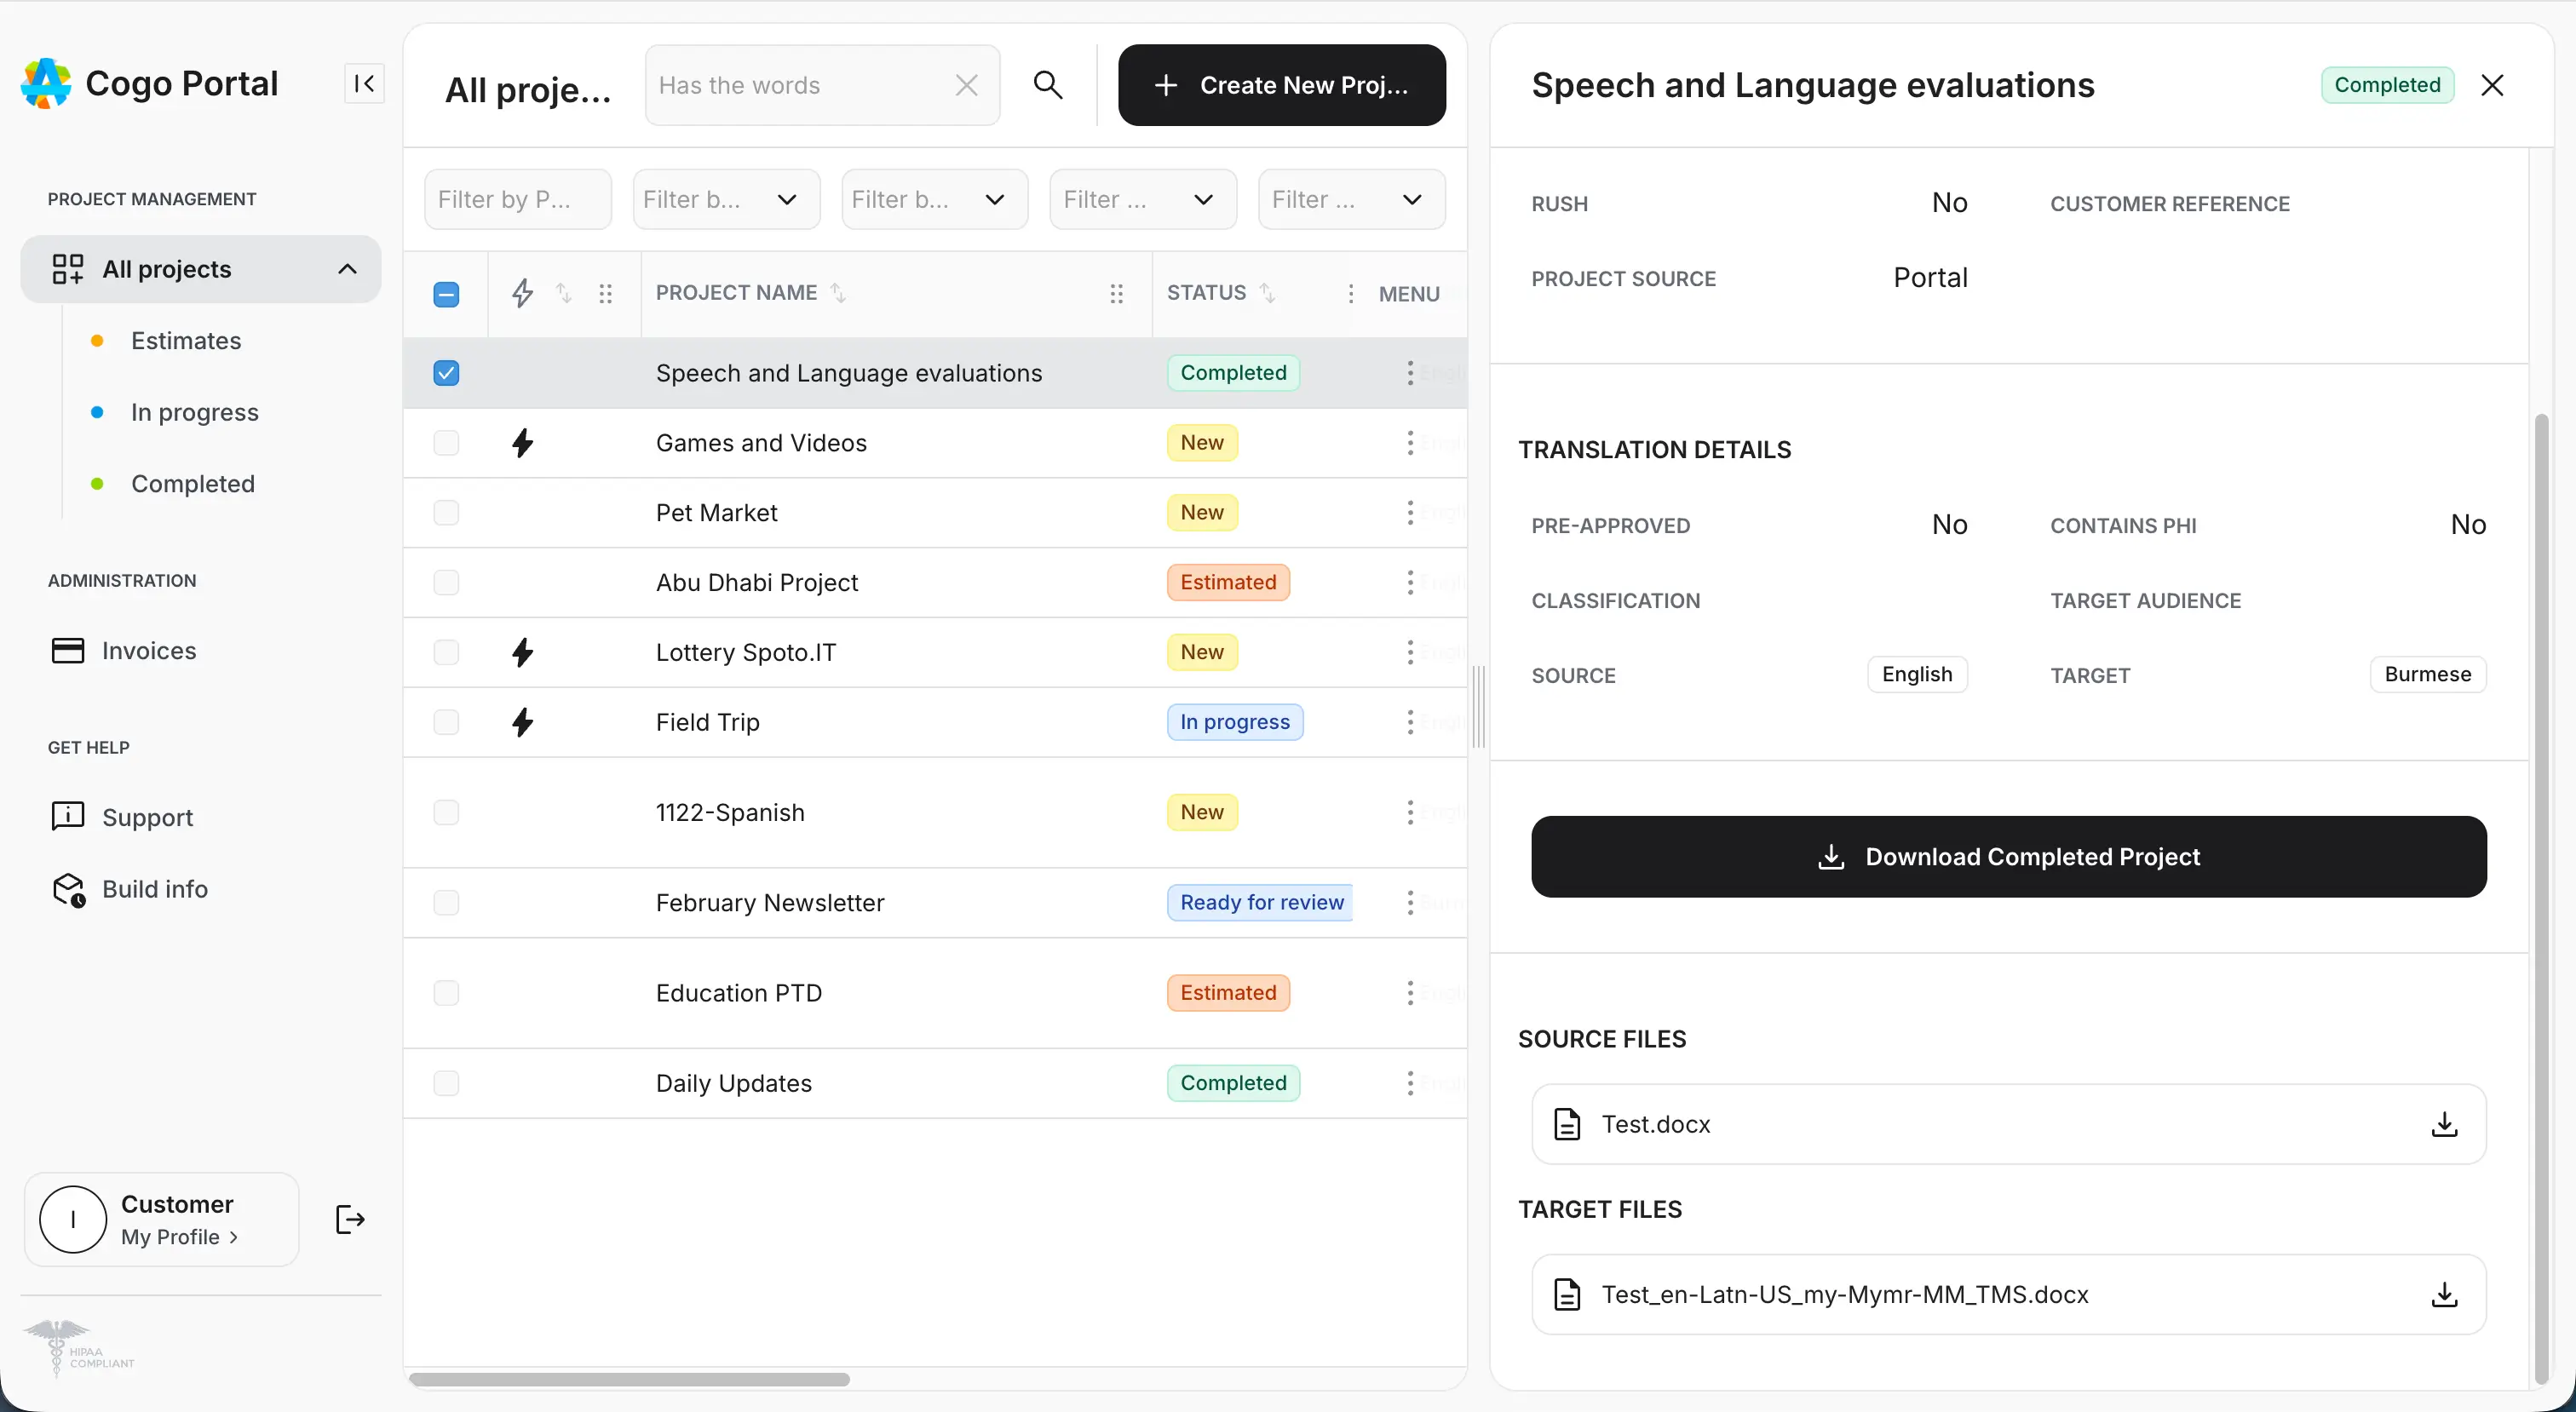
Task: Open the Daily Updates project
Action: tap(734, 1083)
